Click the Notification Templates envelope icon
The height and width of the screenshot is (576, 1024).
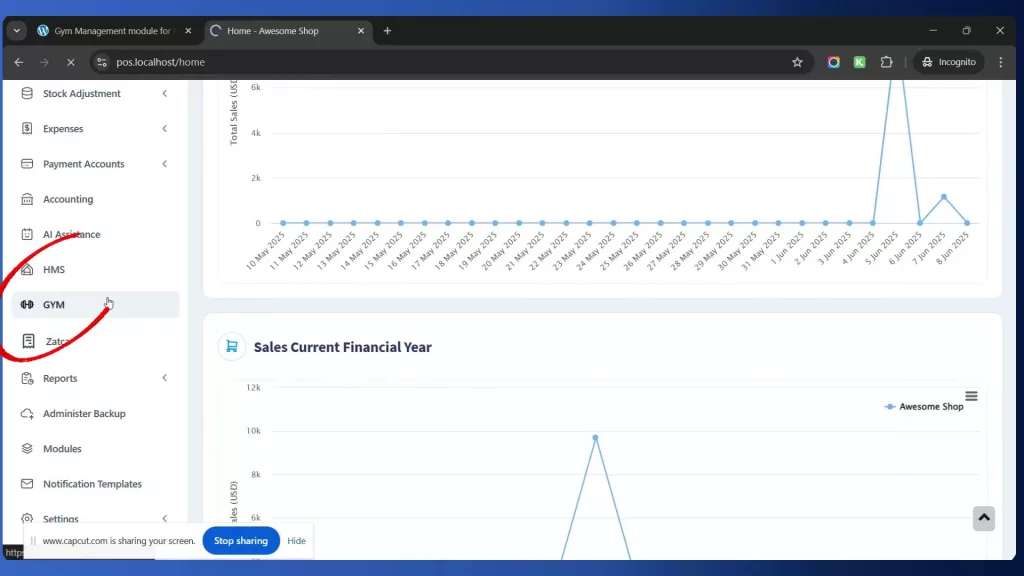(27, 484)
